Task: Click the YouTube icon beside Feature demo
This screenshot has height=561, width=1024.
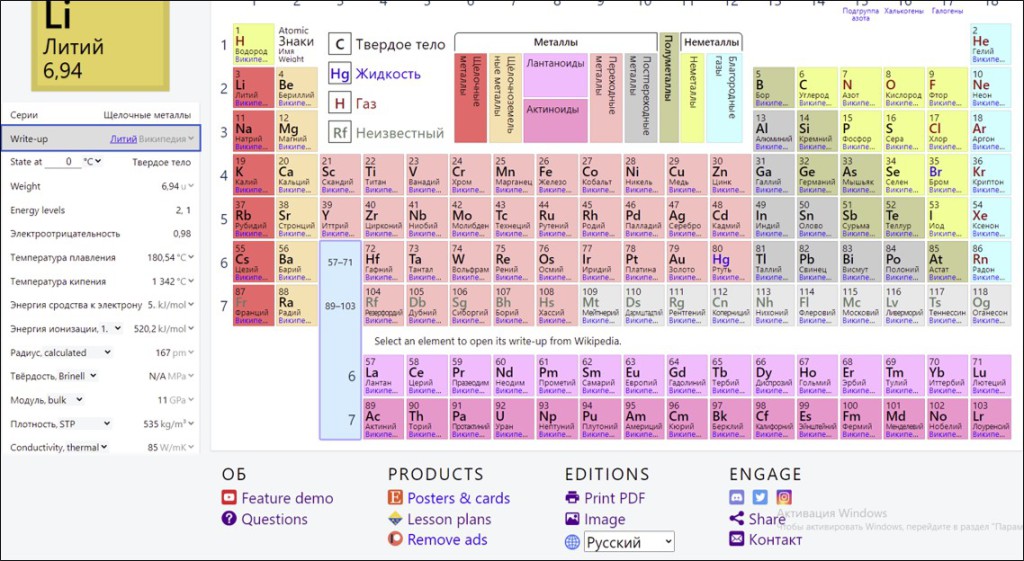Action: [x=229, y=498]
